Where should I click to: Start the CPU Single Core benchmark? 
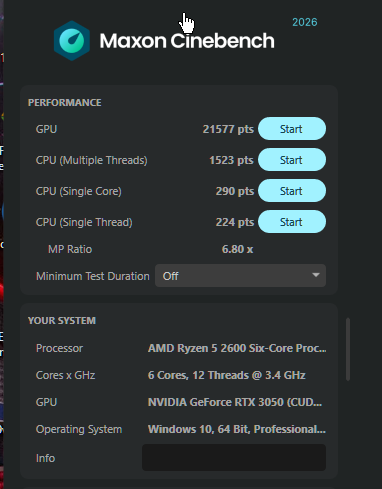(292, 191)
